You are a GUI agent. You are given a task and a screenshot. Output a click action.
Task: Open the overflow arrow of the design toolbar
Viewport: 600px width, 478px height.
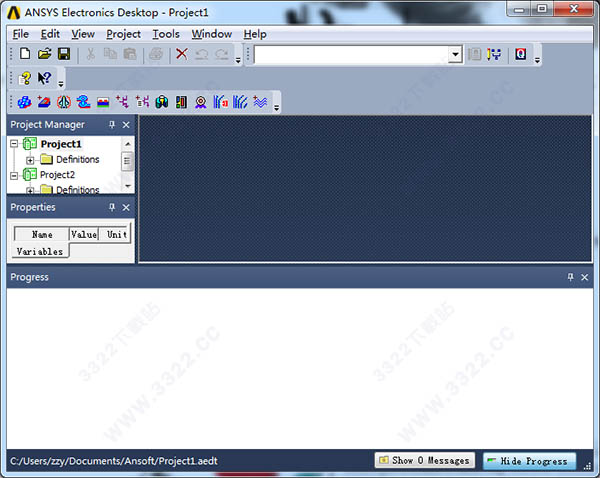(276, 108)
